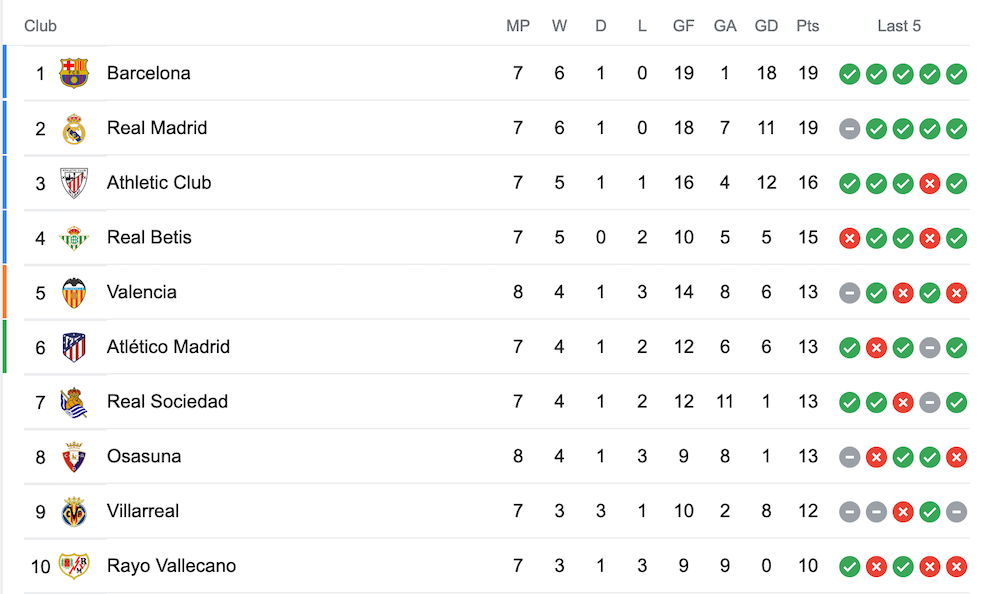Click Barcelona's latest green win icon
This screenshot has width=1000, height=594.
957,74
